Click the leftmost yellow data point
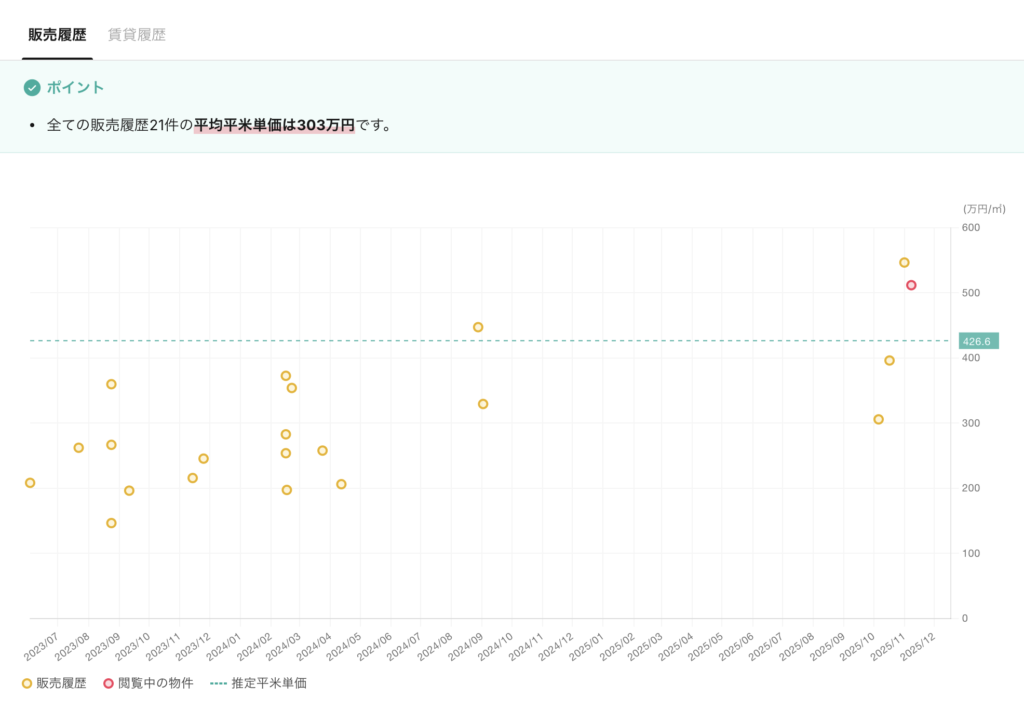 [30, 483]
